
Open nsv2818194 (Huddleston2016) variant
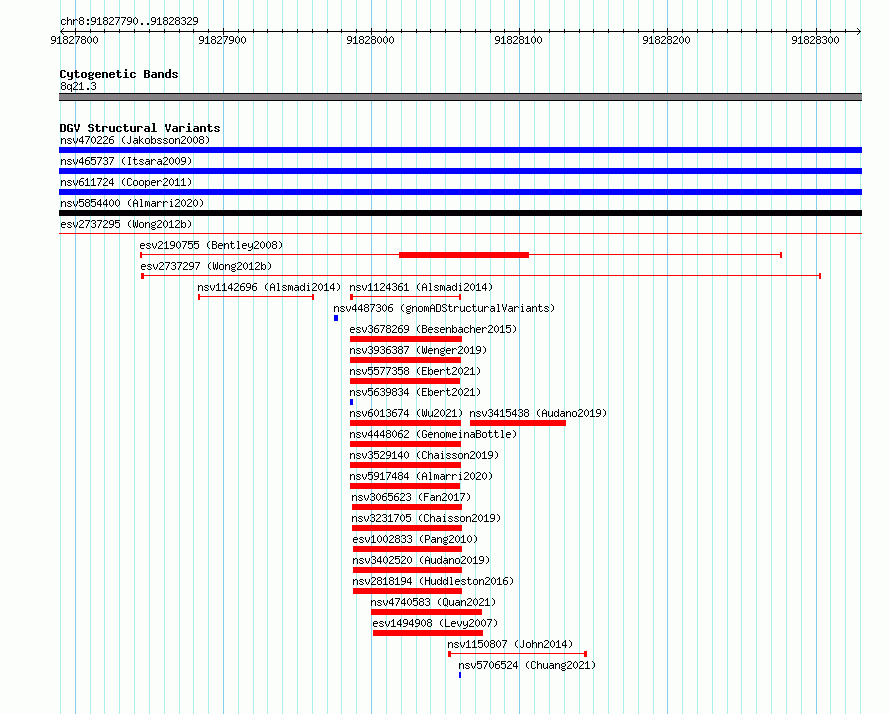pyautogui.click(x=433, y=581)
